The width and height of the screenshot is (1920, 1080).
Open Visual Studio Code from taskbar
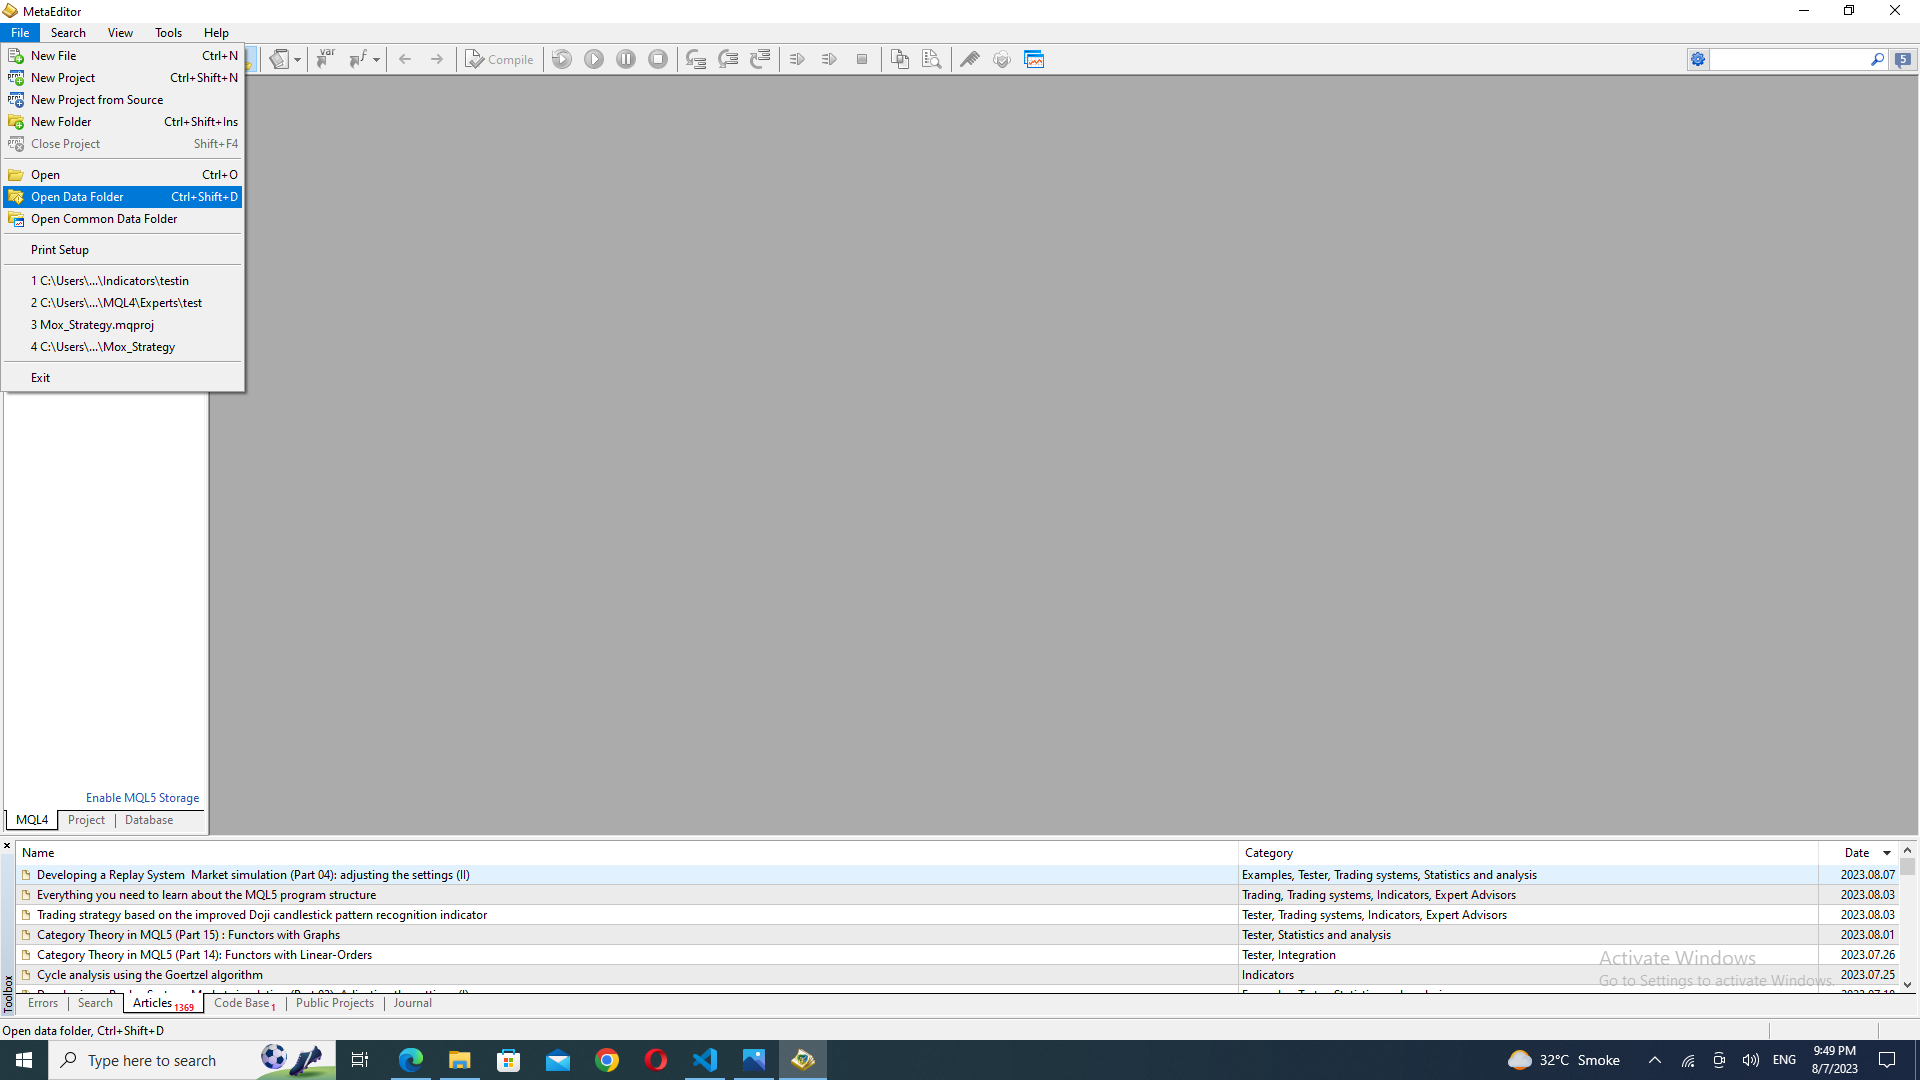[x=705, y=1060]
